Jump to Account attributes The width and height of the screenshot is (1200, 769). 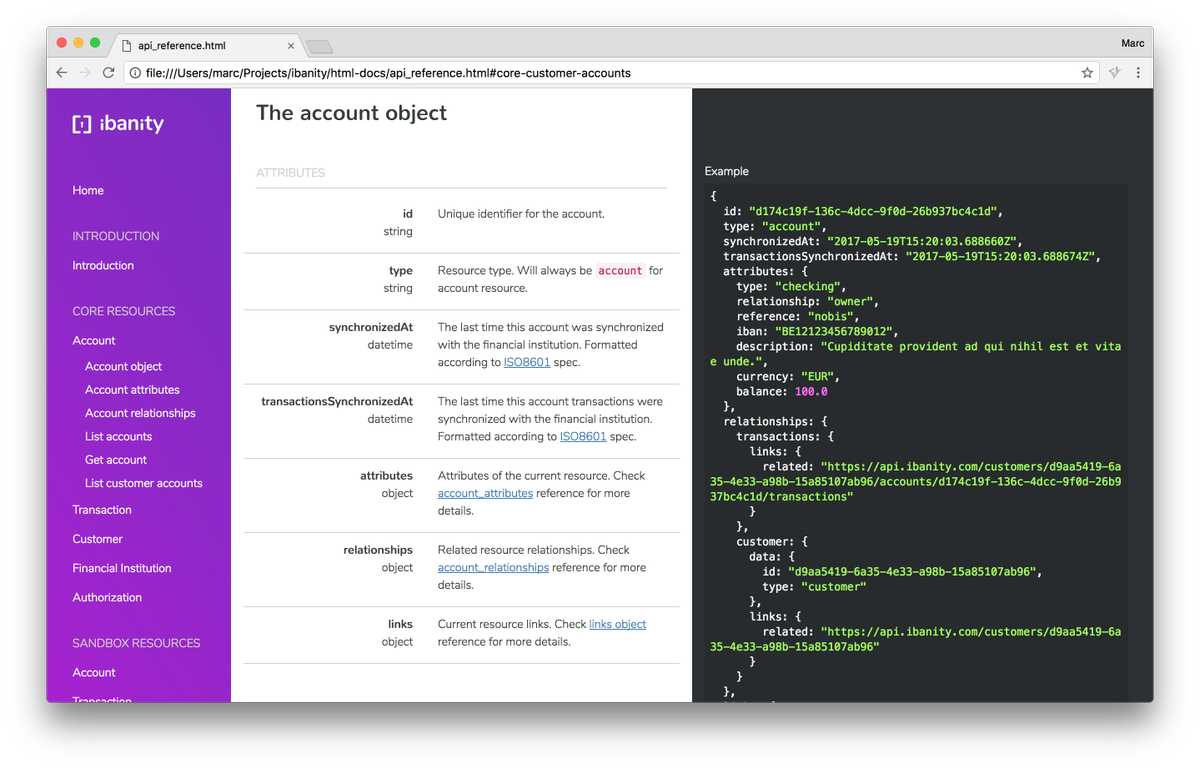tap(132, 389)
